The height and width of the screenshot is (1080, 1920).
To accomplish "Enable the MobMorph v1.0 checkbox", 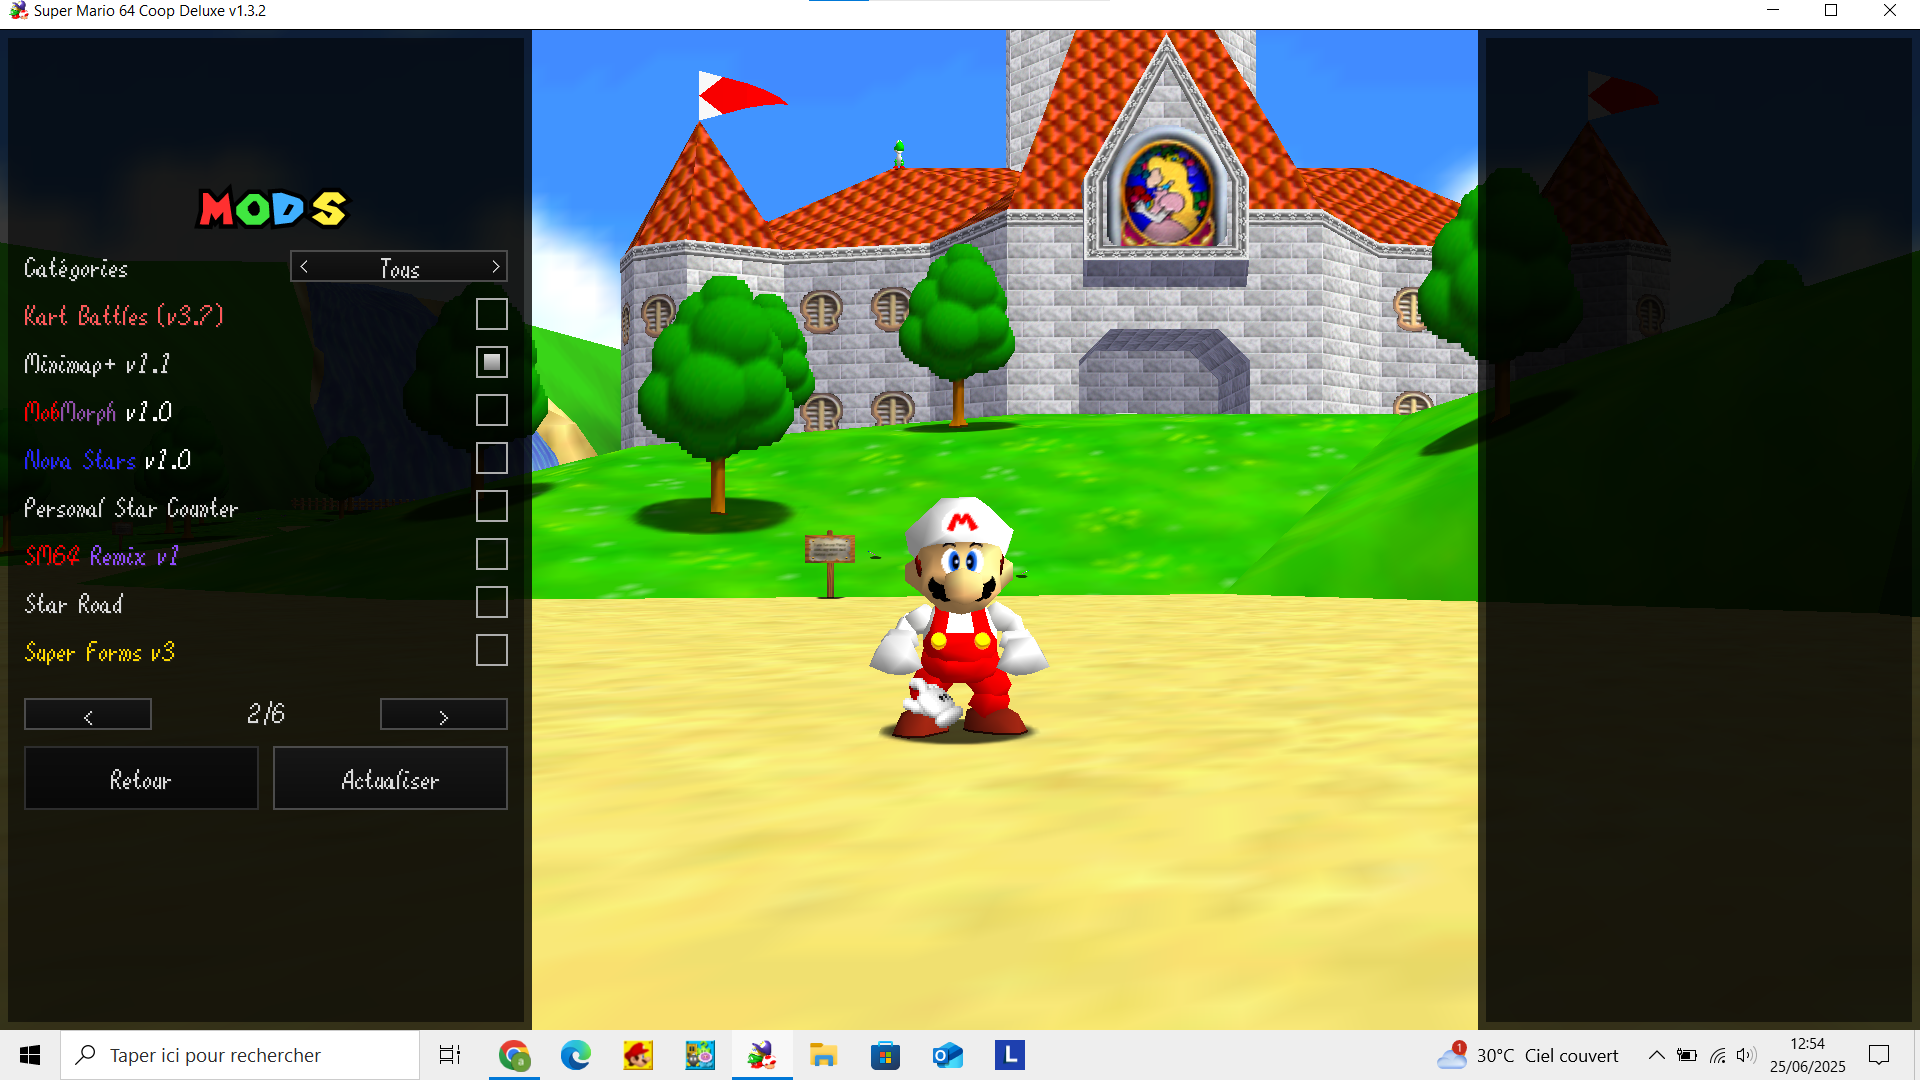I will [491, 410].
